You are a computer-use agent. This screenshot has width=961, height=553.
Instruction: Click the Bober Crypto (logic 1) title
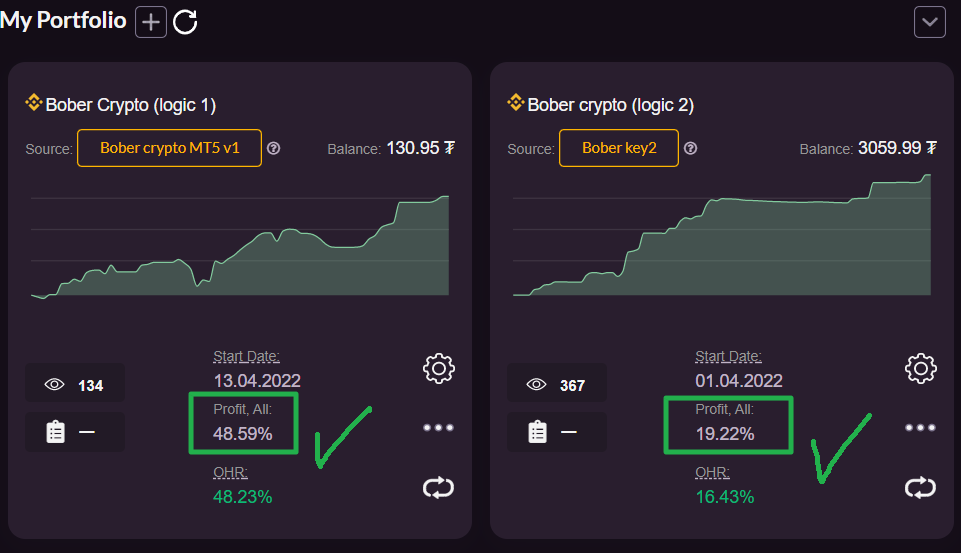point(131,105)
